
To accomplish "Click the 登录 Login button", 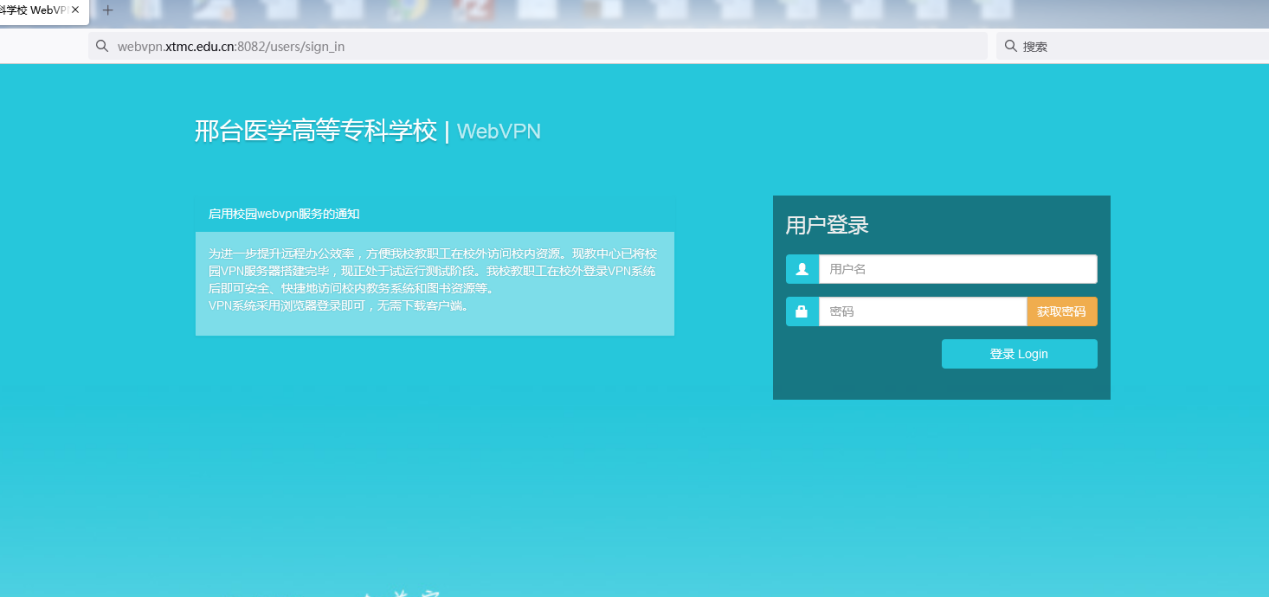I will [1019, 353].
